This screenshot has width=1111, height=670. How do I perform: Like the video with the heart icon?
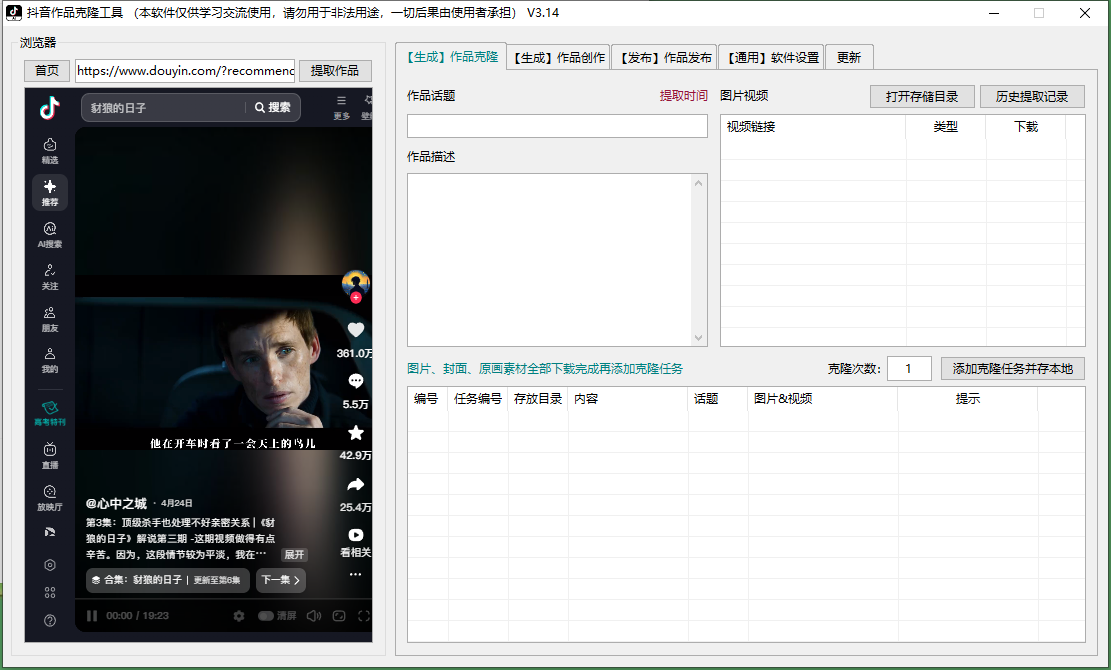point(356,329)
